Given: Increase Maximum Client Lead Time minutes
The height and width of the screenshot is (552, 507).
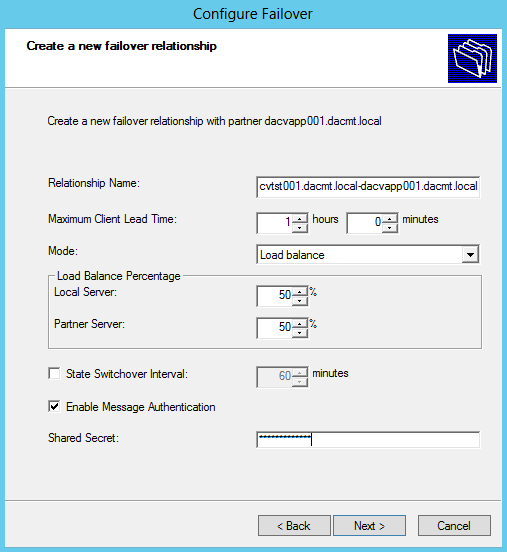Looking at the screenshot, I should 389,219.
